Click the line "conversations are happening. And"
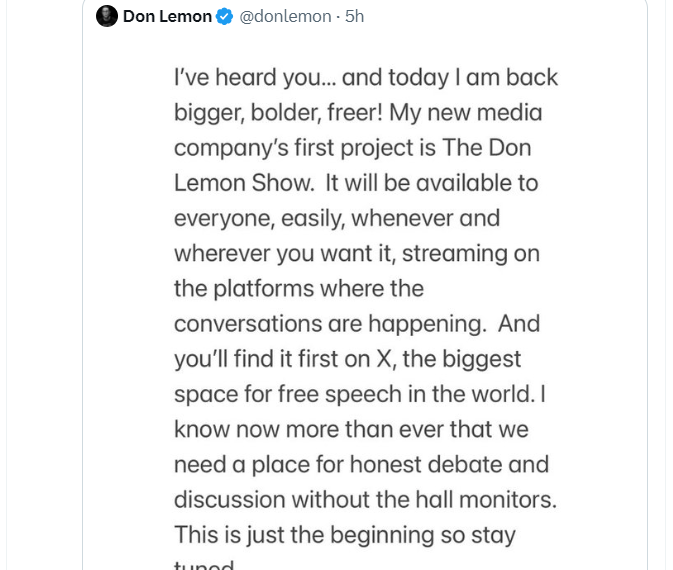673x570 pixels. tap(357, 324)
